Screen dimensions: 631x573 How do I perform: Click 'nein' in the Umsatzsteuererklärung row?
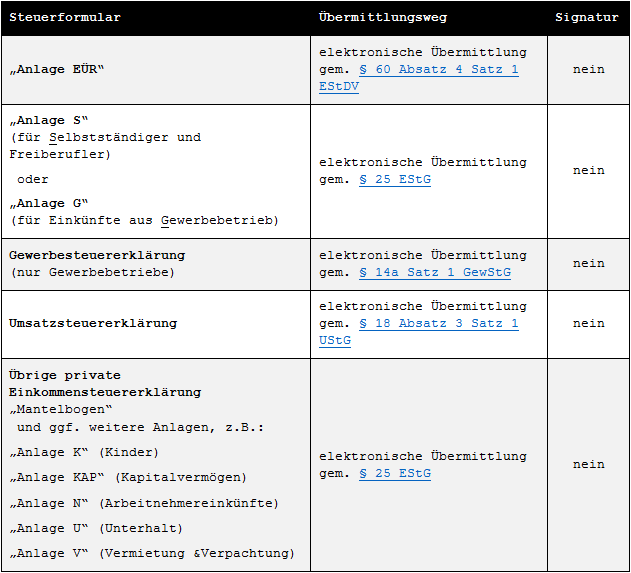[x=588, y=324]
